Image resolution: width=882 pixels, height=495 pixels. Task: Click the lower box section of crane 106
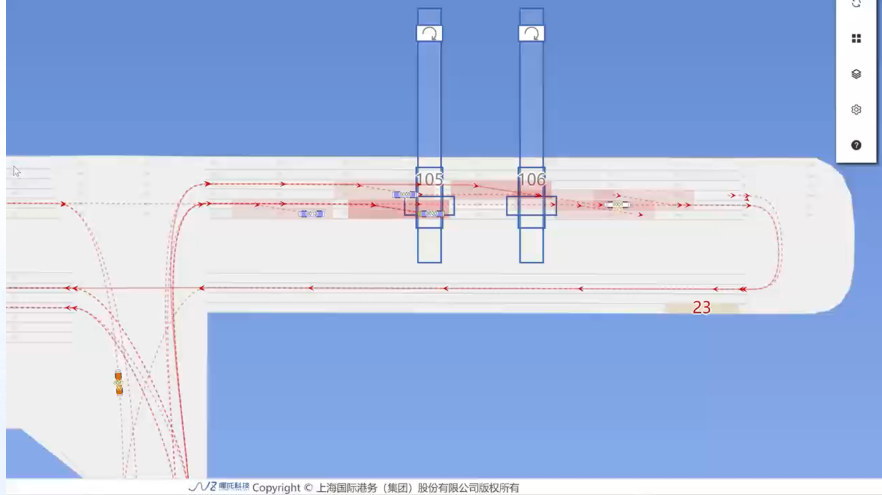click(531, 245)
